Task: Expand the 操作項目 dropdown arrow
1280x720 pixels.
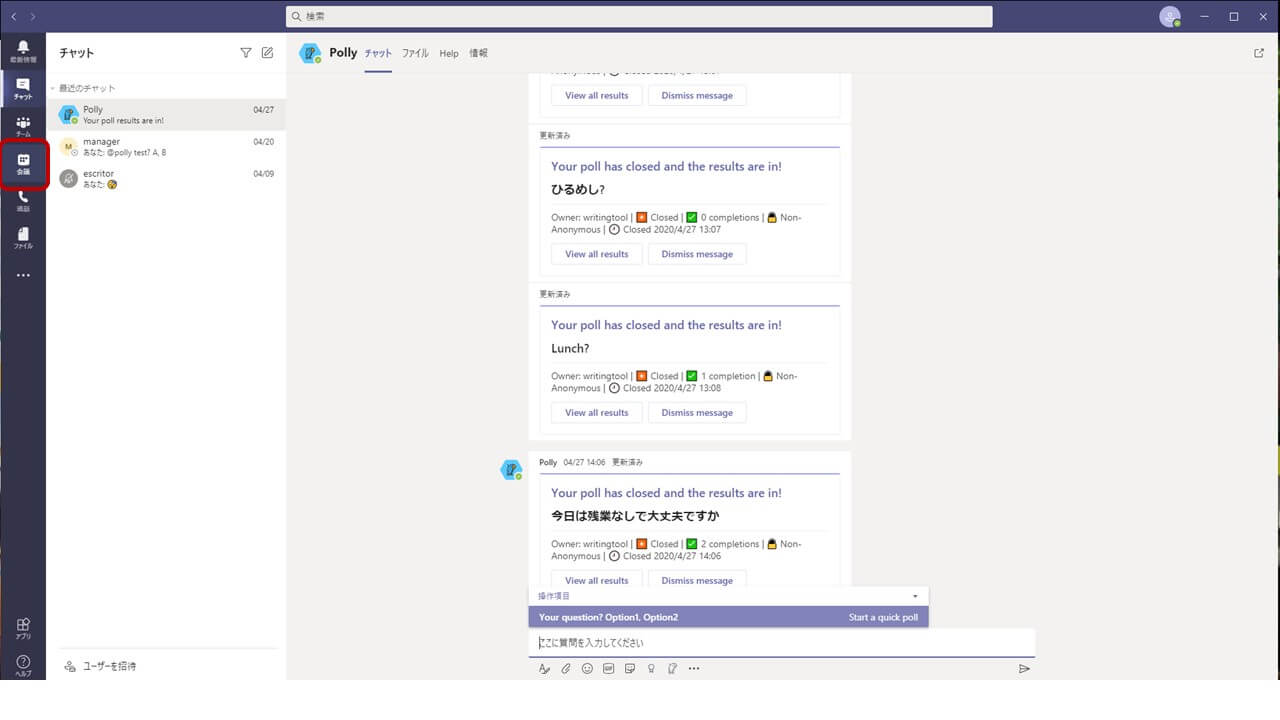Action: tap(915, 596)
